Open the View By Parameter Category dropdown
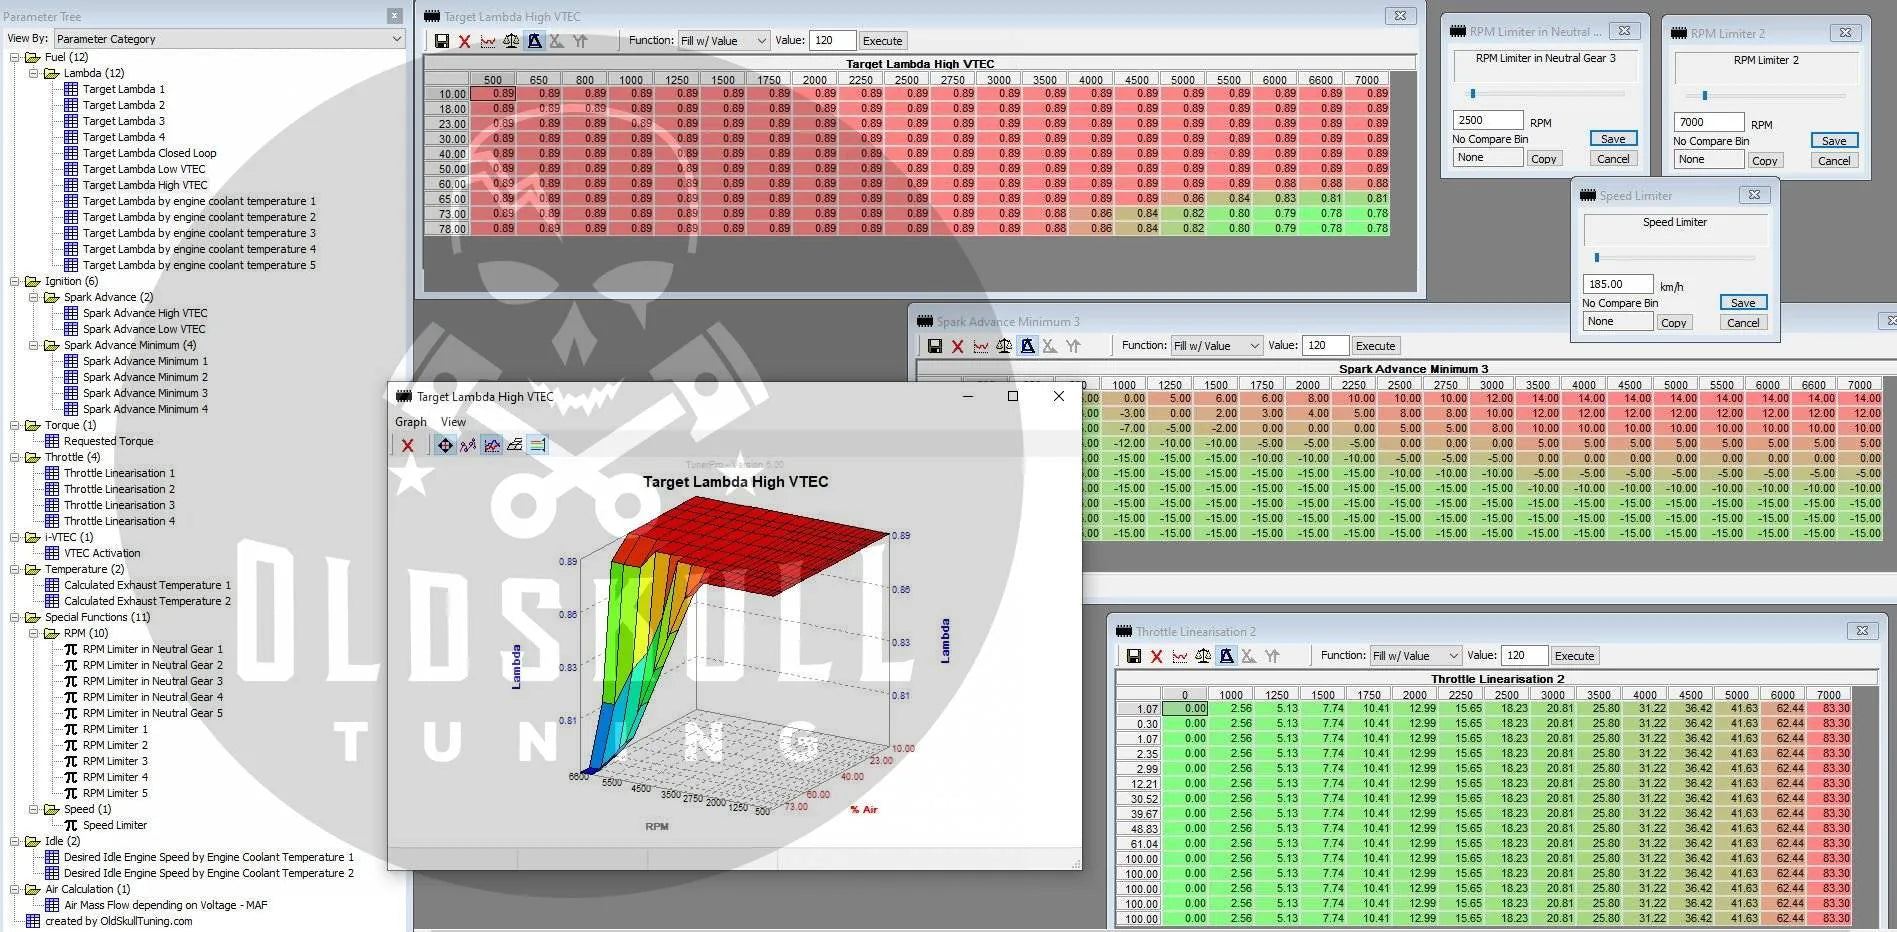The width and height of the screenshot is (1897, 932). (x=229, y=39)
